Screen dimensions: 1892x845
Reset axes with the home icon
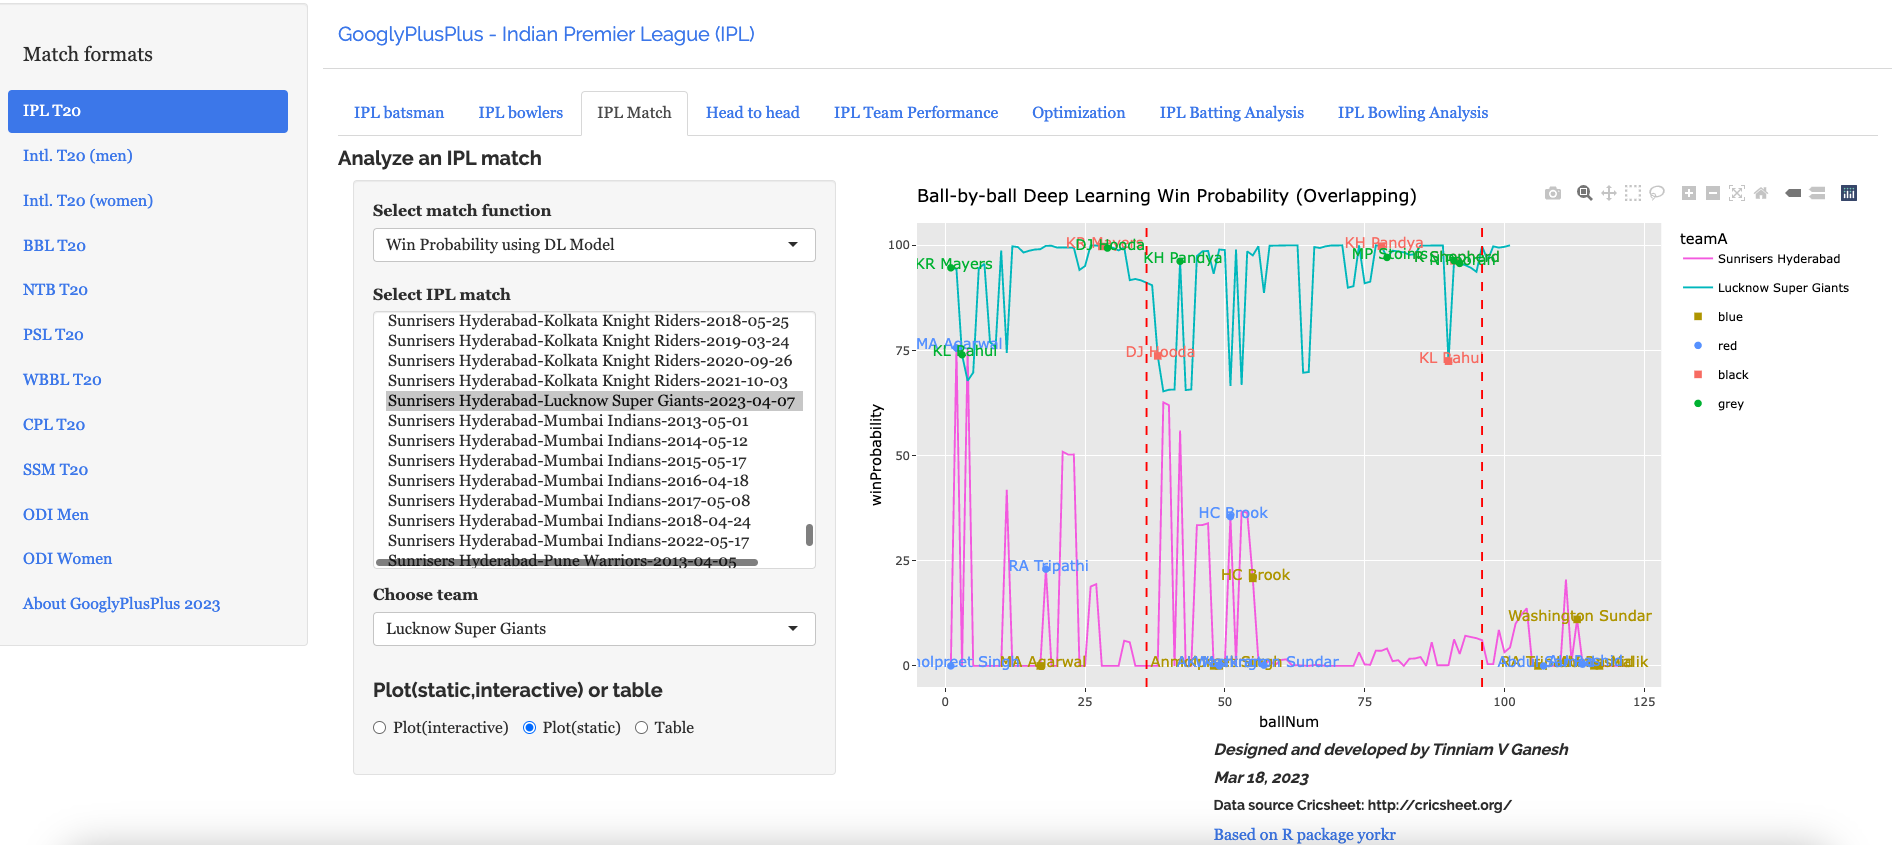[x=1761, y=193]
